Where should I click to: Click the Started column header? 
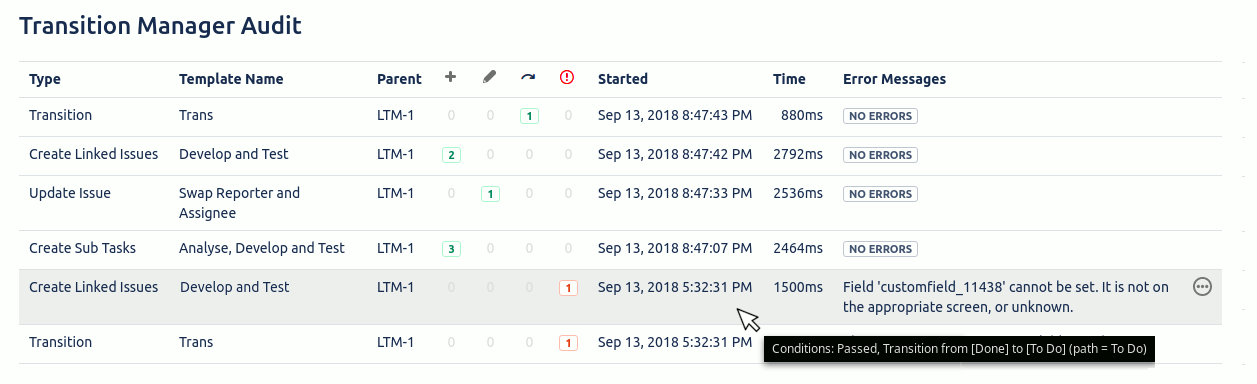[x=623, y=79]
